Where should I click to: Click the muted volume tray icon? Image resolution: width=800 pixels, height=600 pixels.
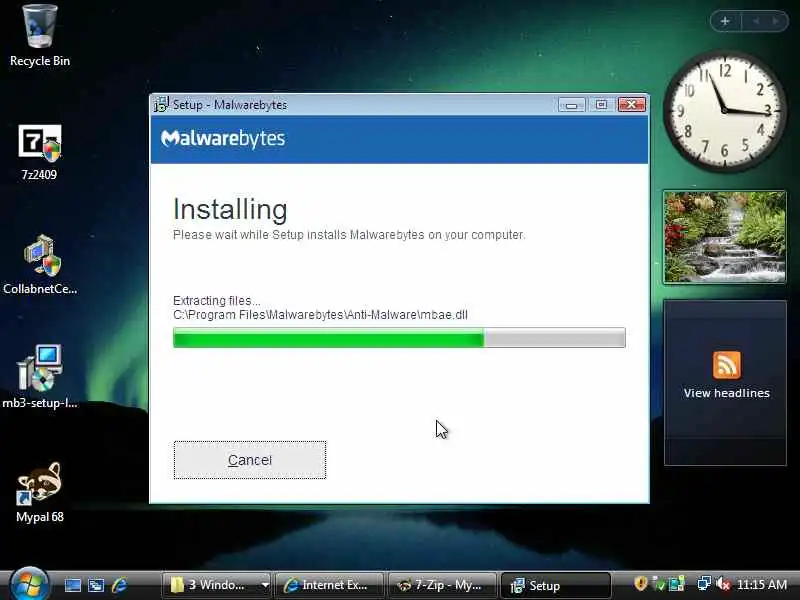coord(723,584)
